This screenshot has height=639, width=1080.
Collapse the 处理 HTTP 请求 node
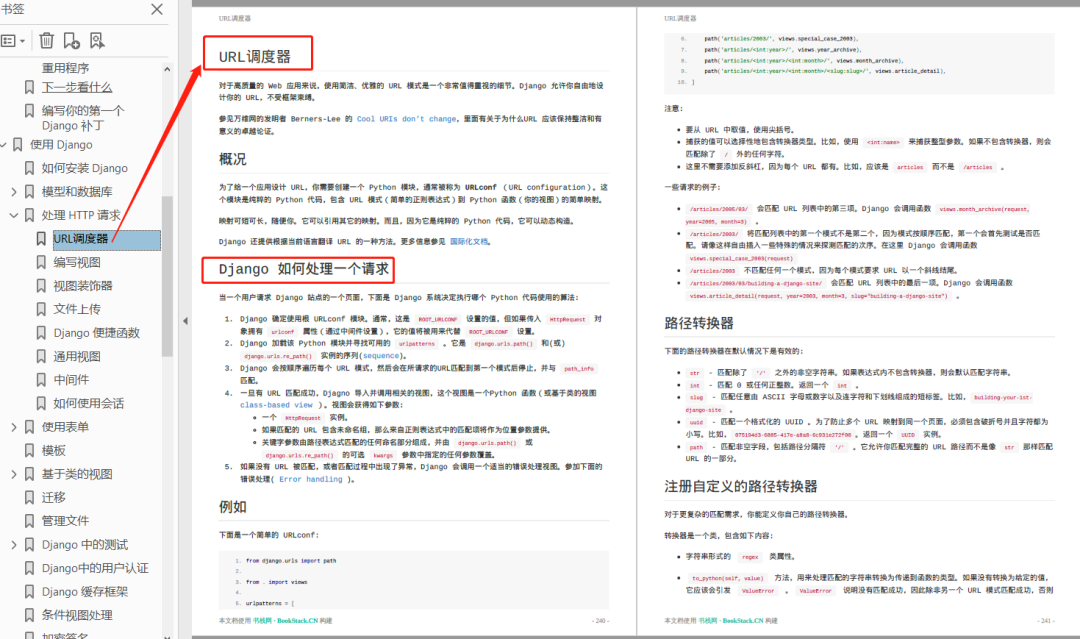coord(14,215)
